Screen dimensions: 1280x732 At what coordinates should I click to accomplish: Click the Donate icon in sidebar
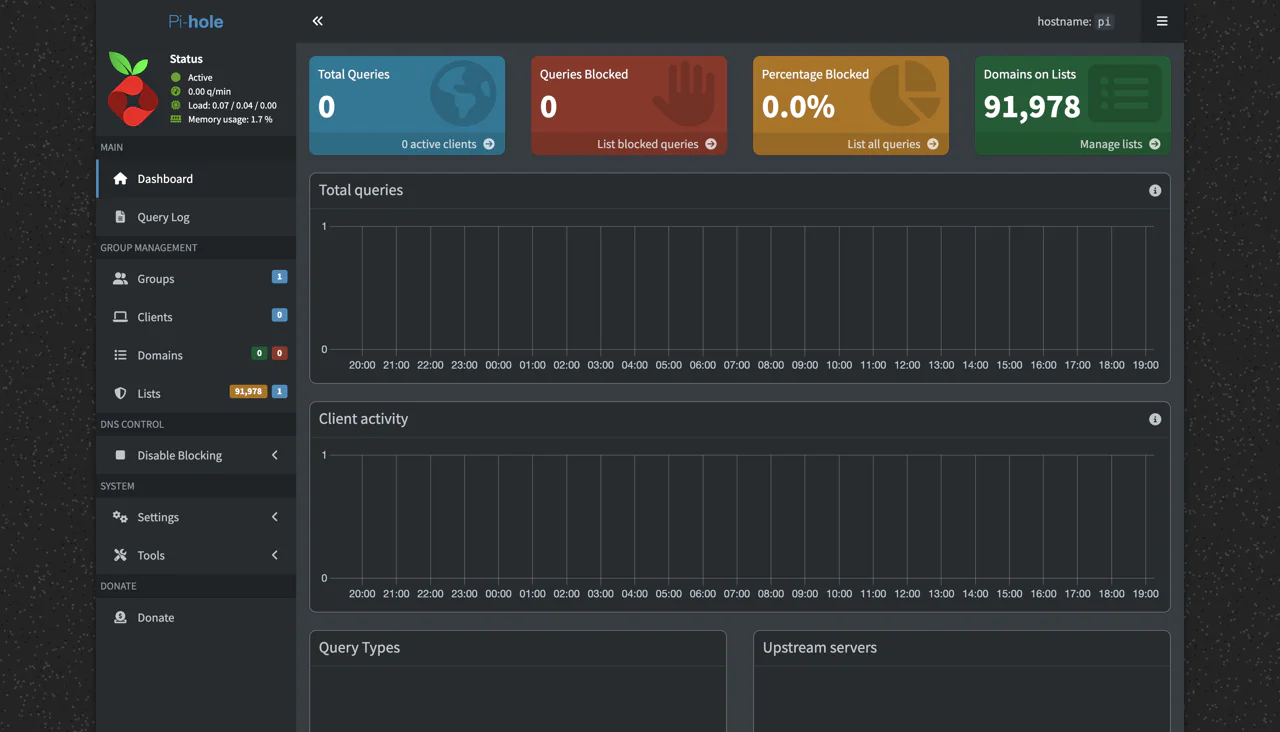(120, 617)
